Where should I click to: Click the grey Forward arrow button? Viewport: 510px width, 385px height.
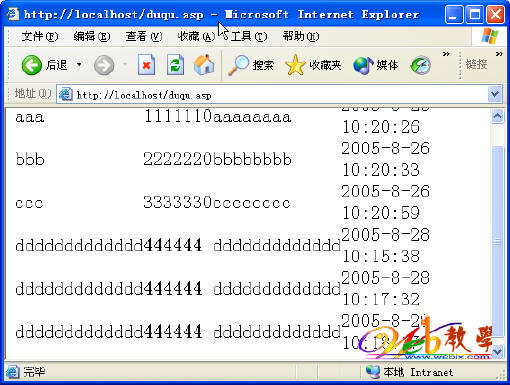(x=104, y=65)
